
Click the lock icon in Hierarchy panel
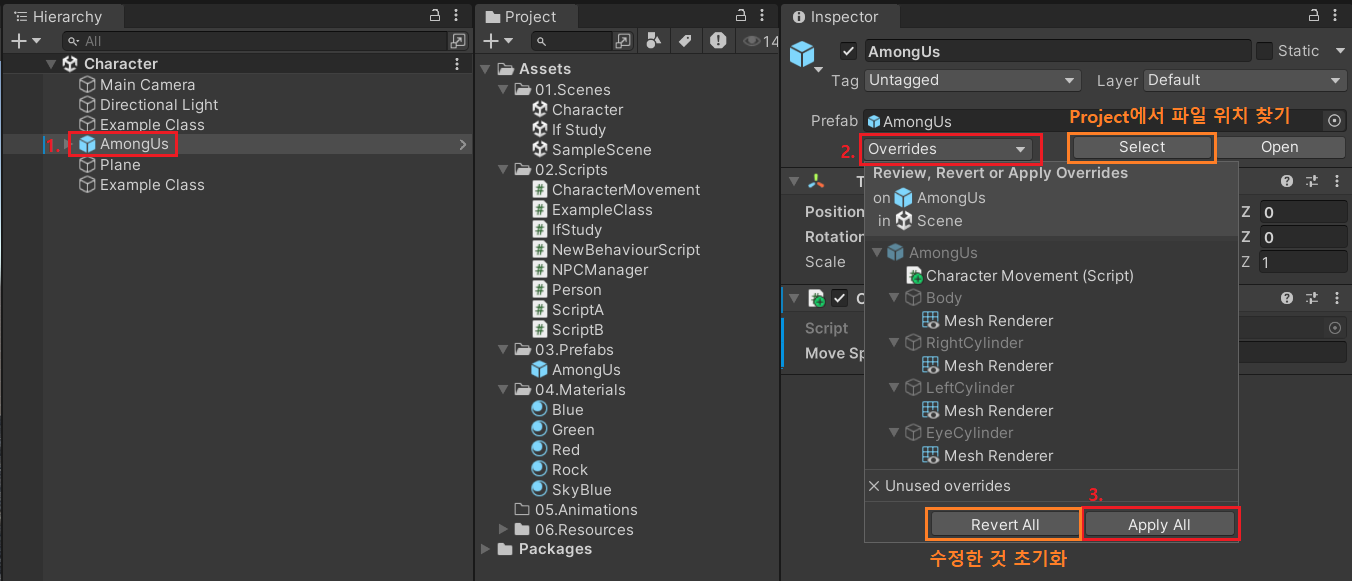pos(434,16)
